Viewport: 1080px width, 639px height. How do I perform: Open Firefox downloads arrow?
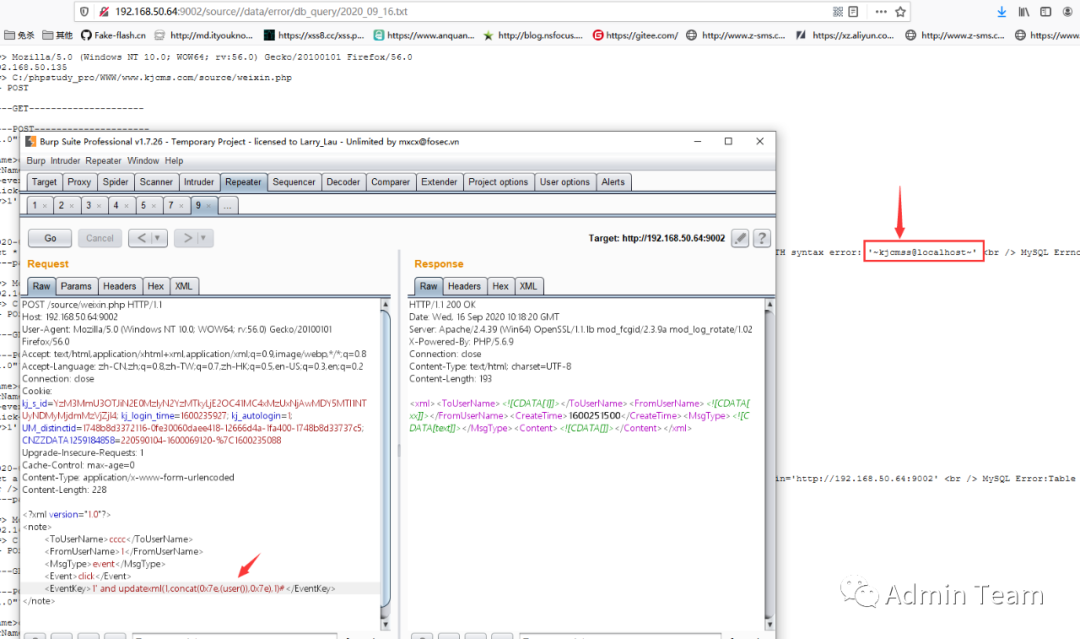[x=1001, y=12]
